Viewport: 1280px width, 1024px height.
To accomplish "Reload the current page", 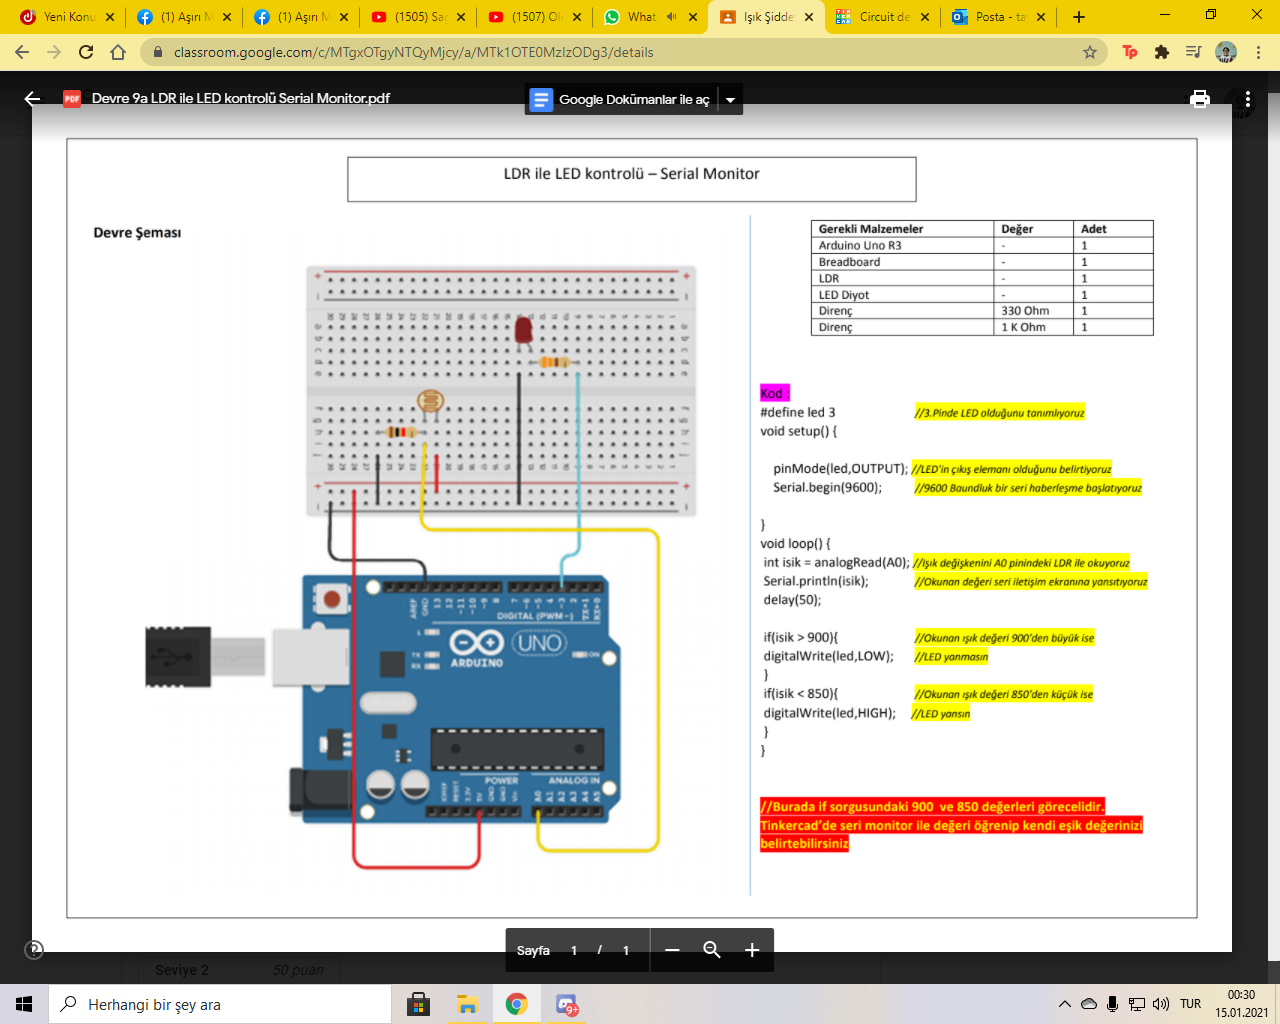I will [86, 52].
